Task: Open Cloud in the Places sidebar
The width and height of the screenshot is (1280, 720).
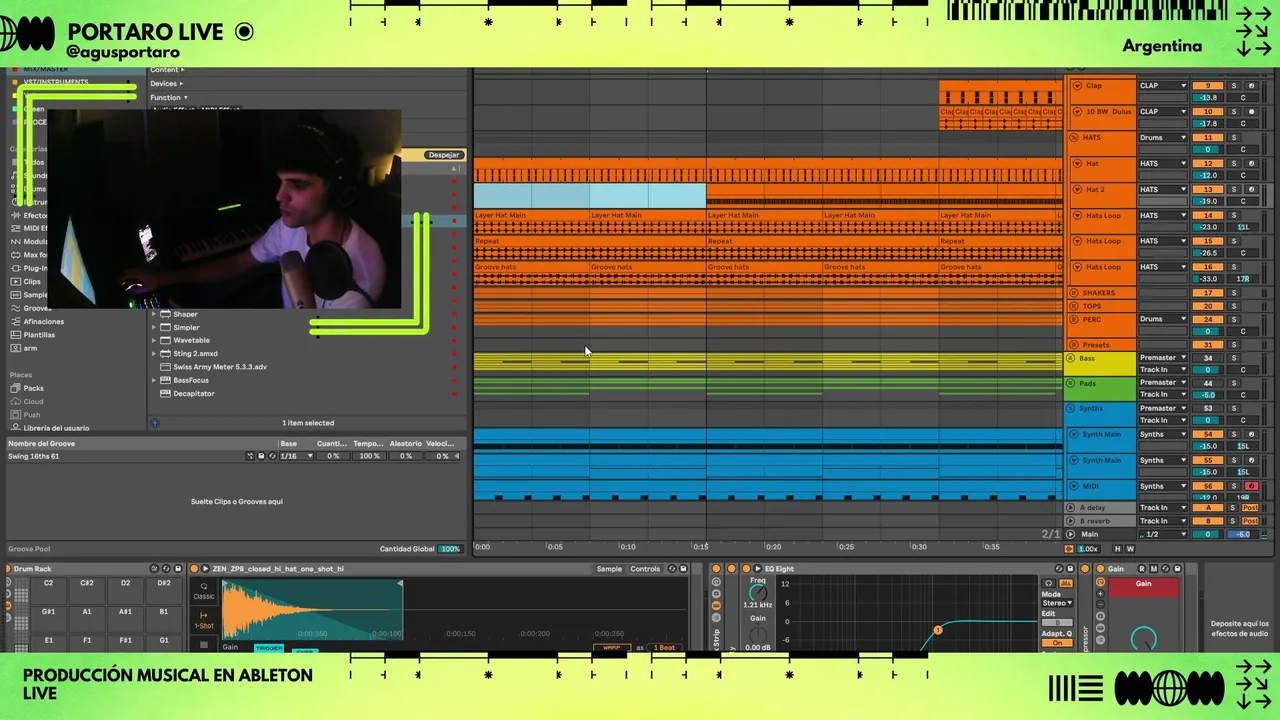Action: pos(34,401)
